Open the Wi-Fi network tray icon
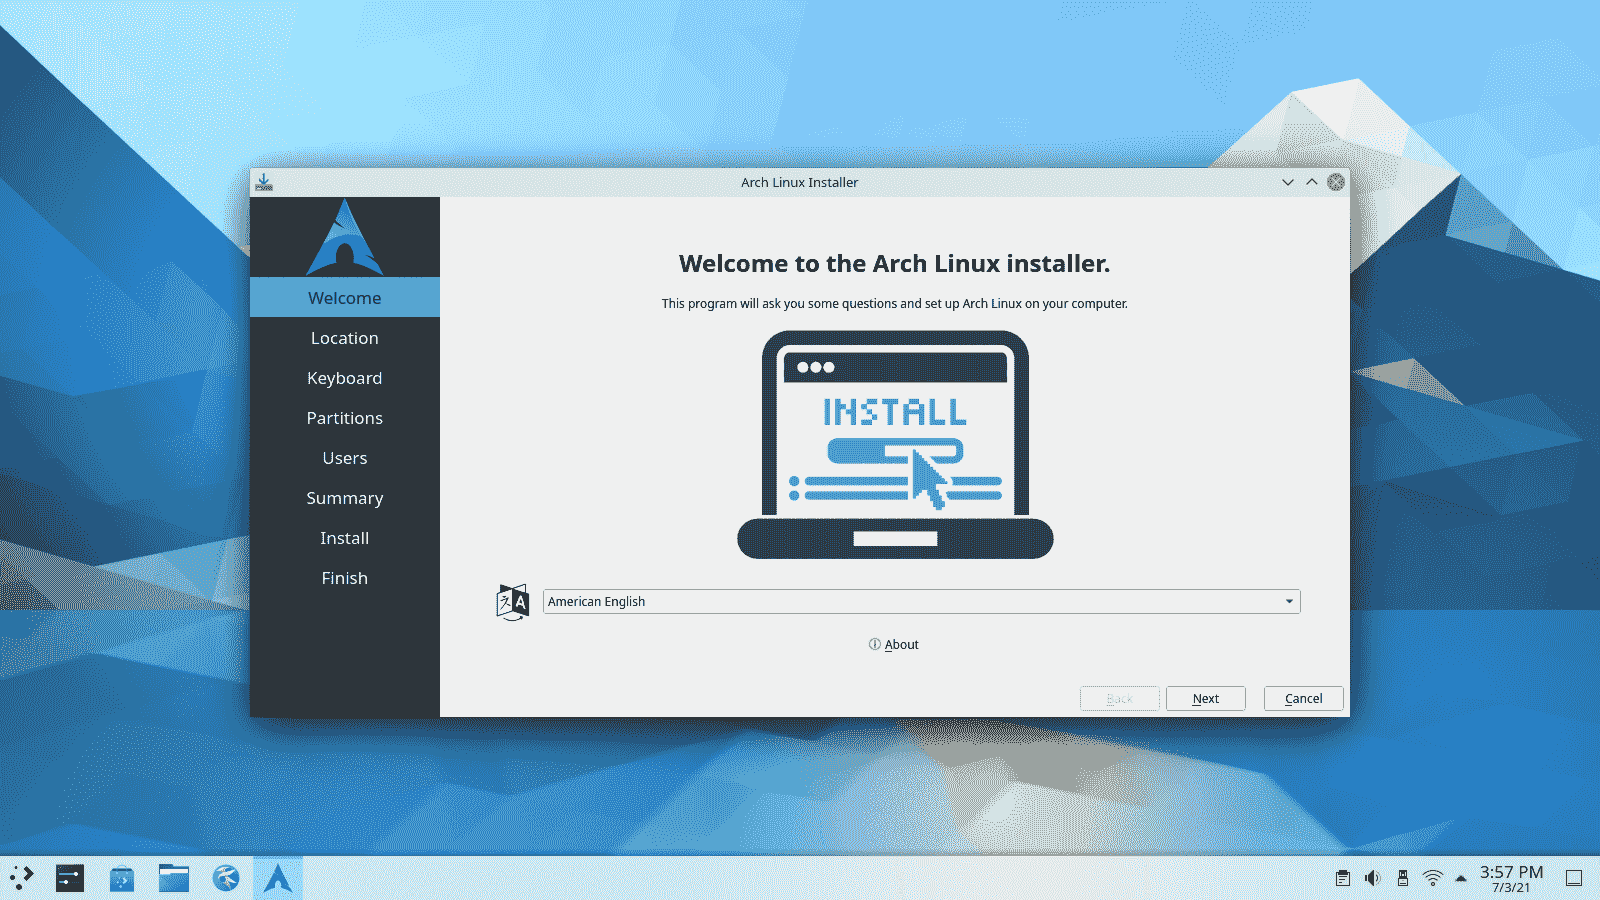 (x=1433, y=877)
